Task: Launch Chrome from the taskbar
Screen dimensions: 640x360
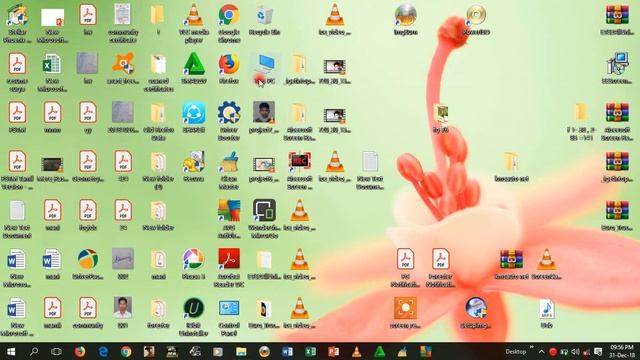Action: [x=126, y=351]
